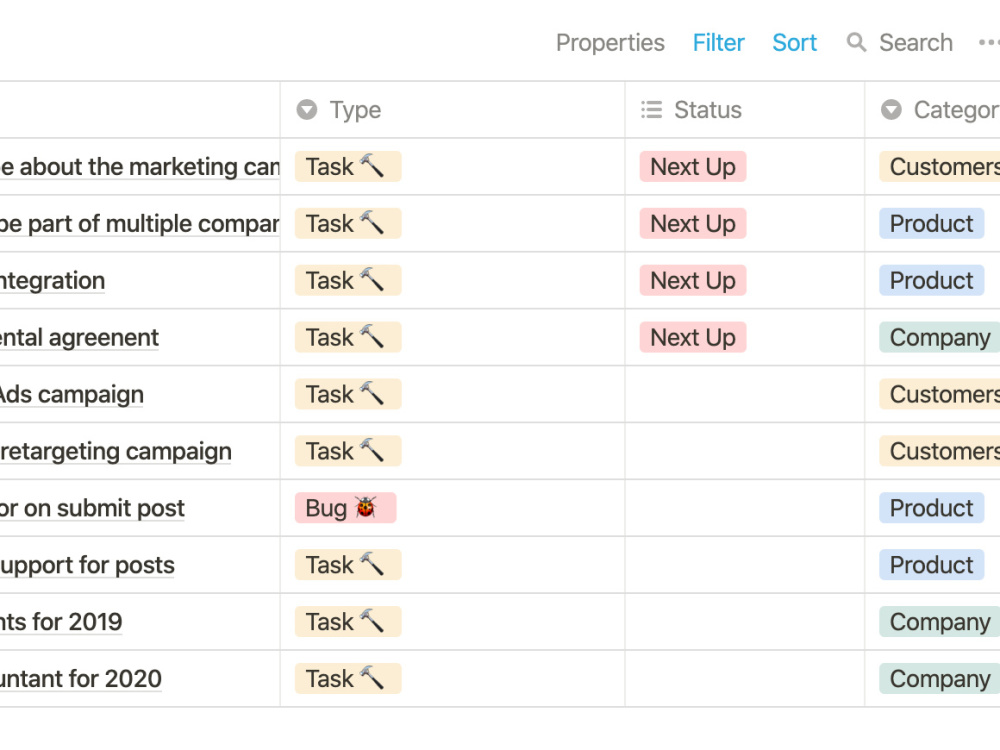Click Next Up status in rental agreement row

pyautogui.click(x=693, y=337)
